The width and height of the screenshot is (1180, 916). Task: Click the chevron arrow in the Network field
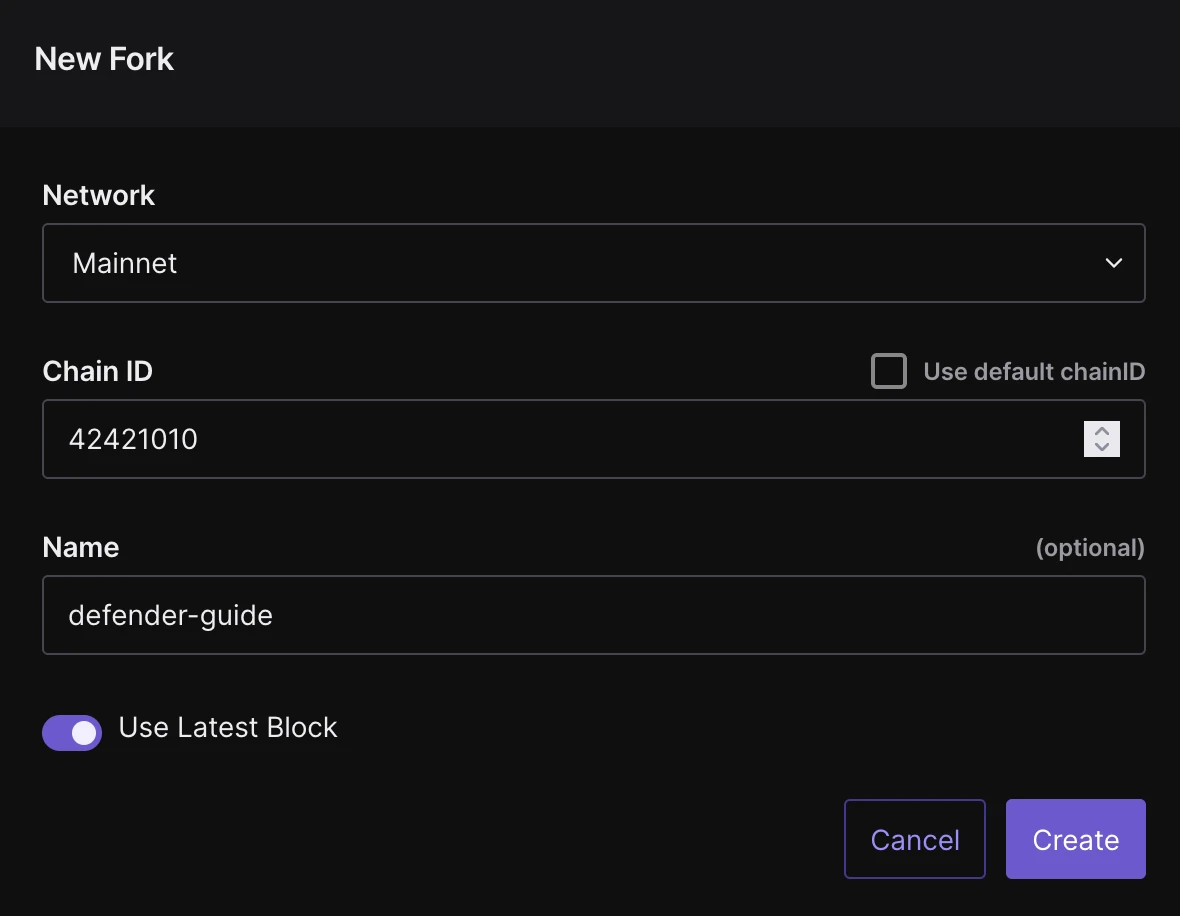[1113, 263]
